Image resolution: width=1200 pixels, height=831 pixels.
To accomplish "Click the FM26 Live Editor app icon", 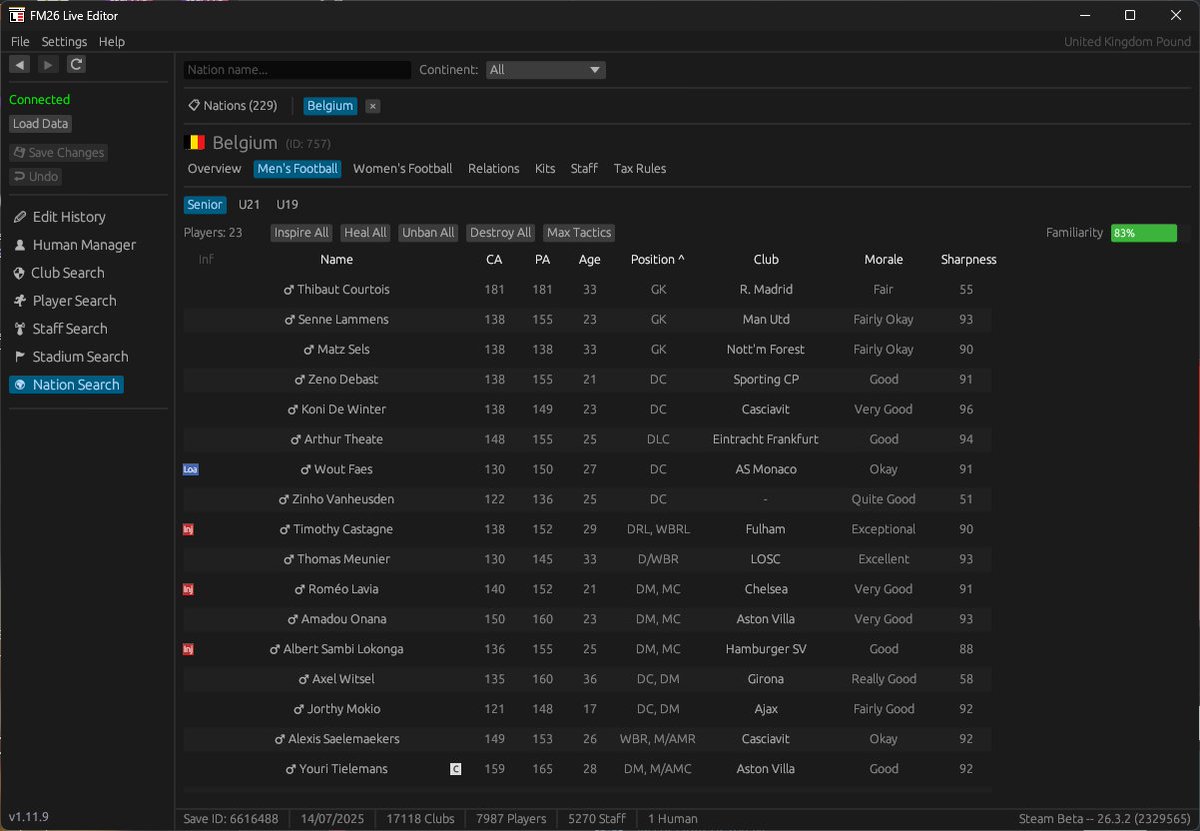I will (x=17, y=15).
